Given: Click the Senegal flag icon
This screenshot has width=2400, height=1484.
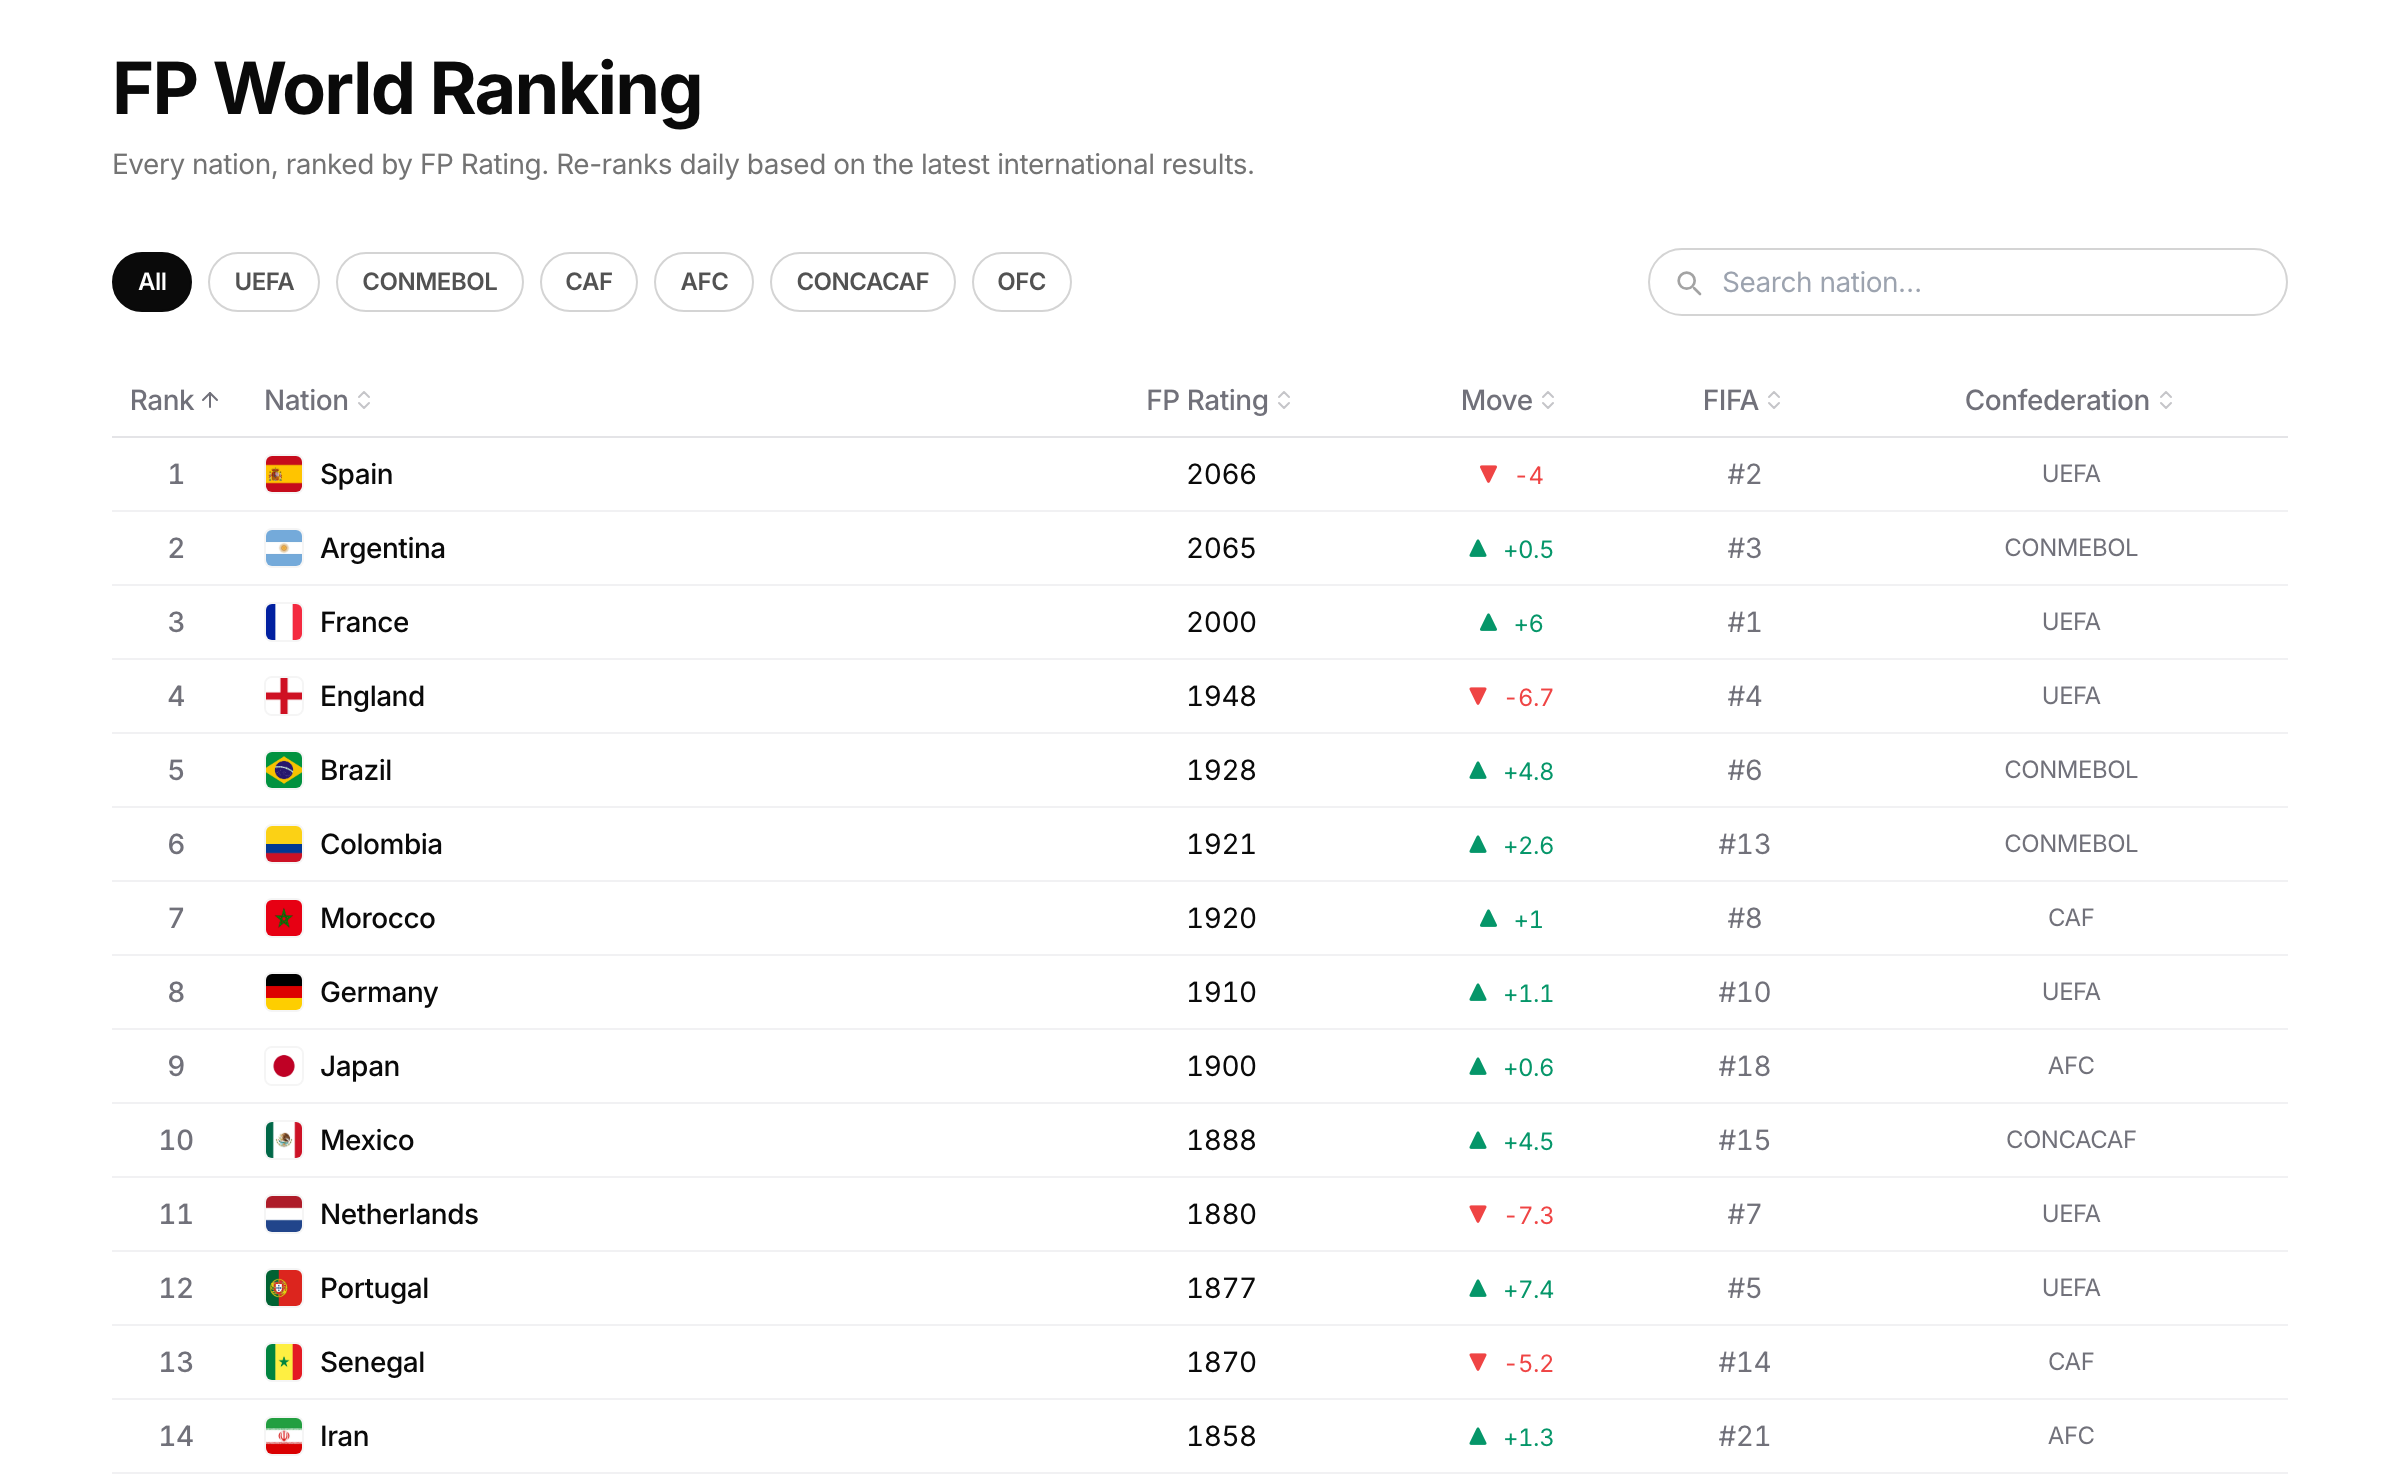Looking at the screenshot, I should coord(284,1362).
